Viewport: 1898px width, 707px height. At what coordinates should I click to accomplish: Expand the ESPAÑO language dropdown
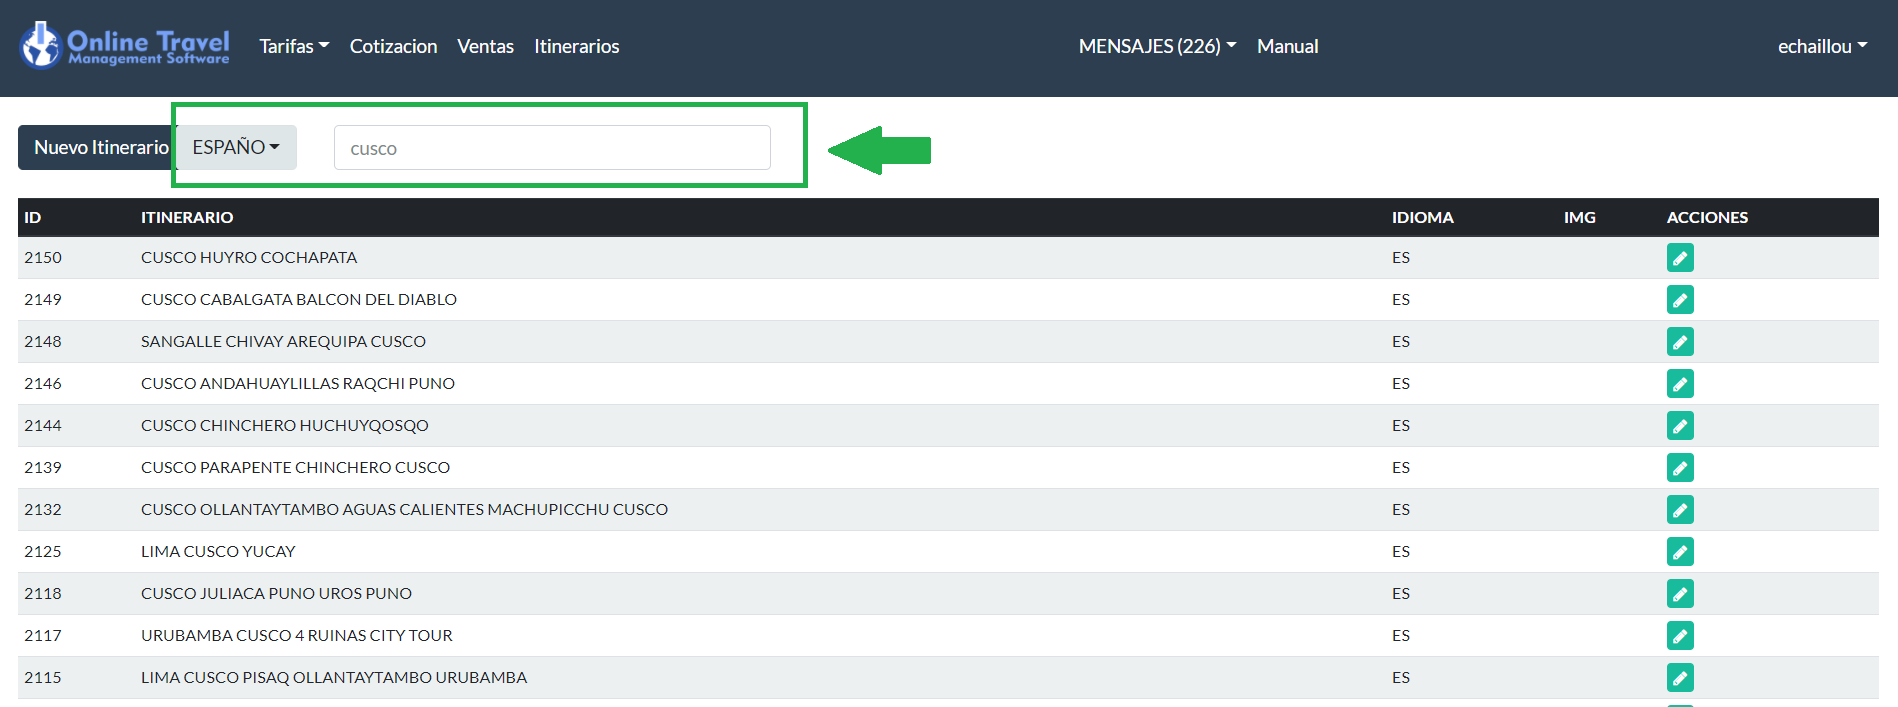pyautogui.click(x=236, y=148)
